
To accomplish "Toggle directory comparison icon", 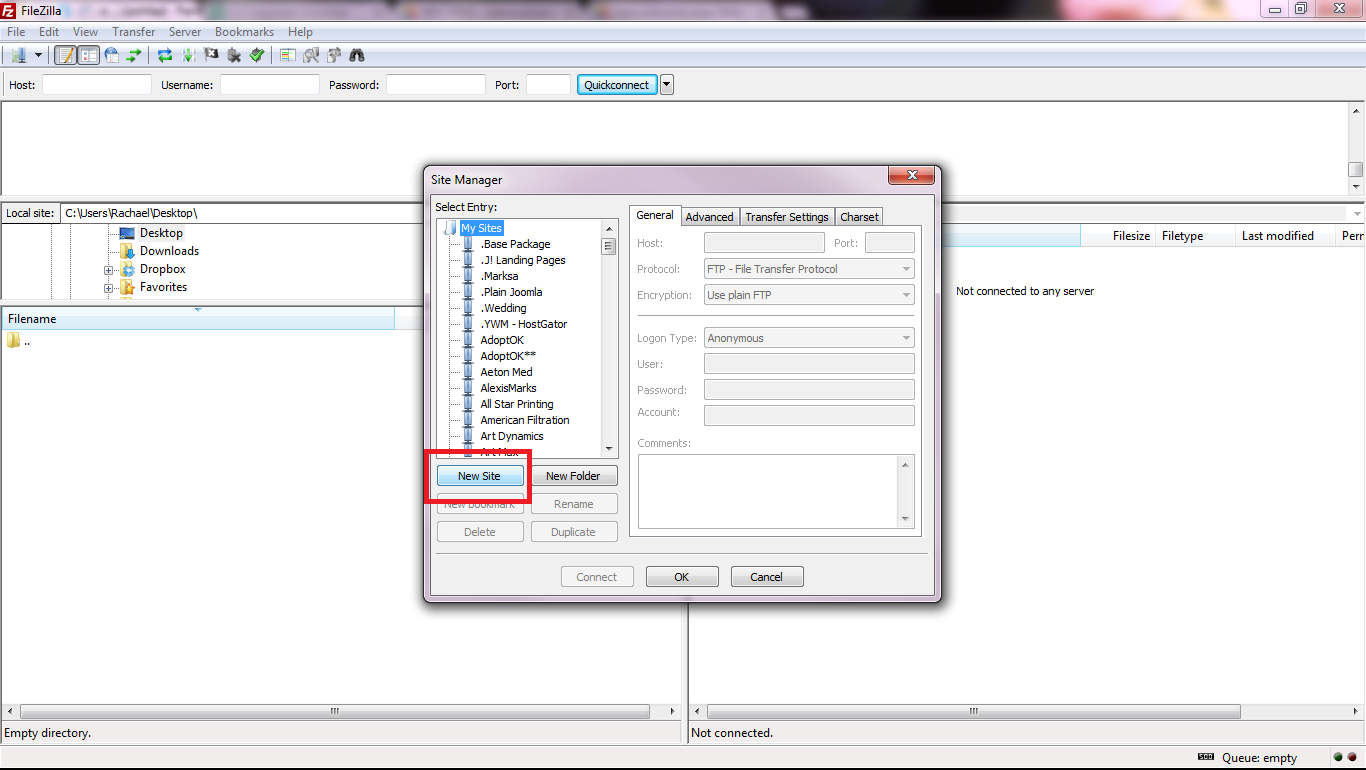I will click(311, 55).
